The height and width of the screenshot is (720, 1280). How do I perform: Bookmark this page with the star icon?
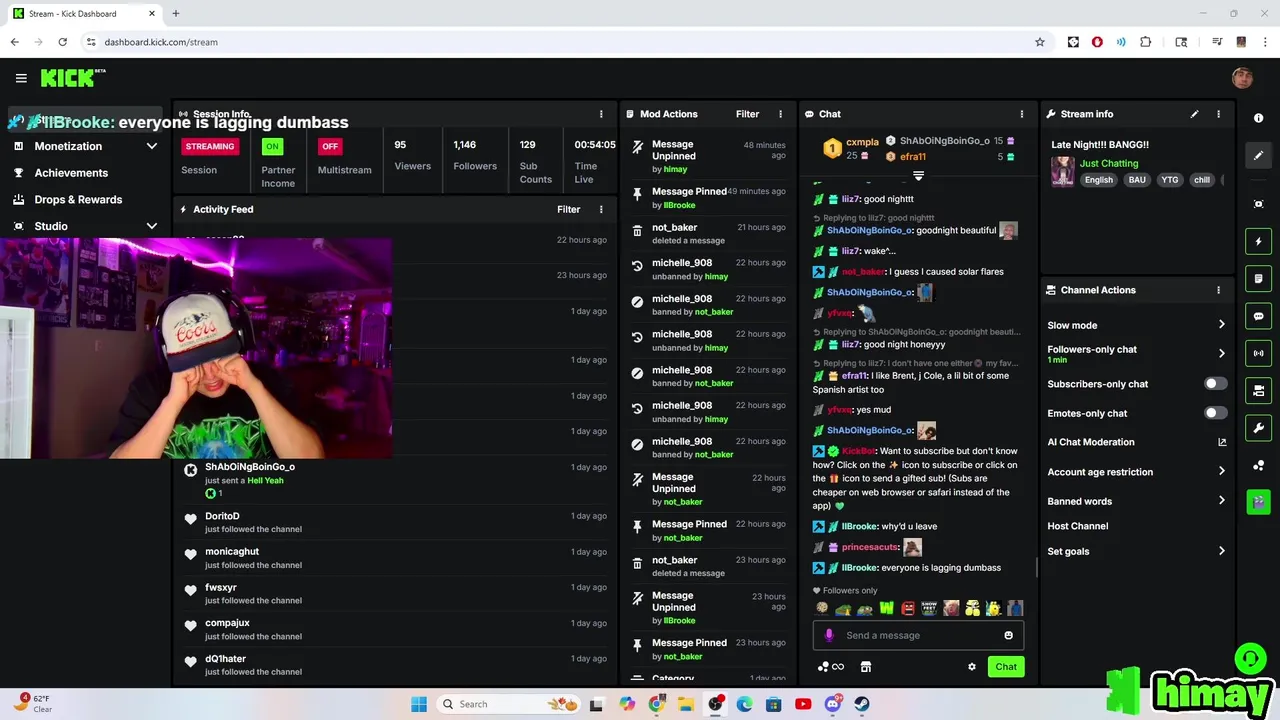pyautogui.click(x=1040, y=42)
